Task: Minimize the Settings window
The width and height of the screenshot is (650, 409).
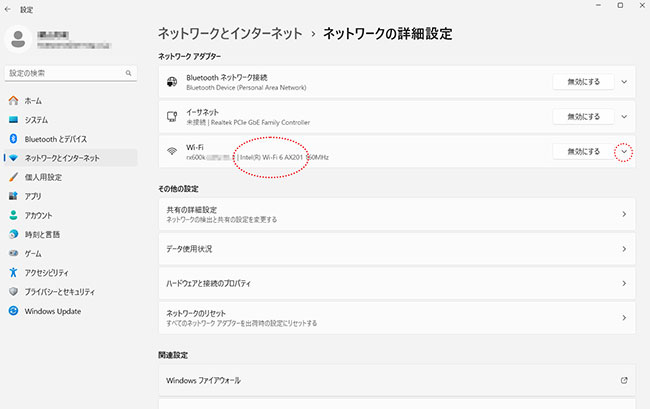Action: pos(598,5)
